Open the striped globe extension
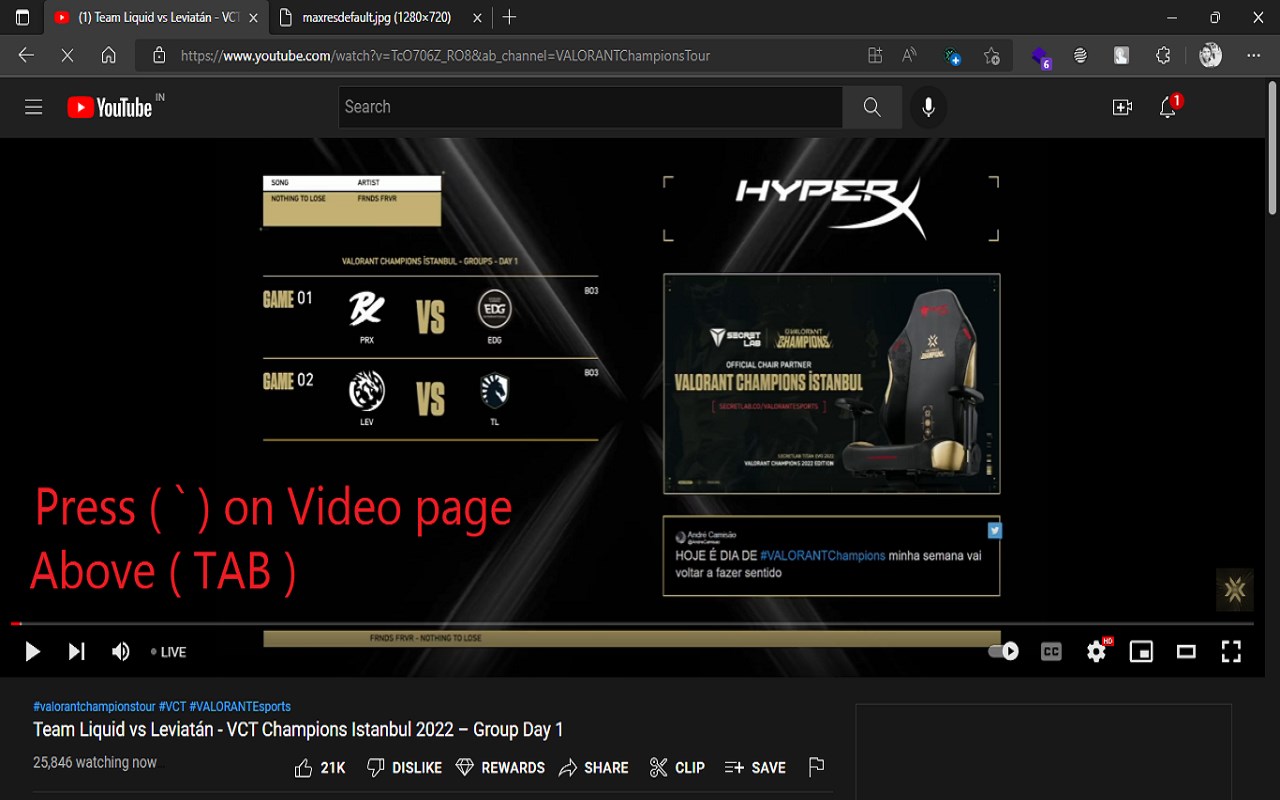This screenshot has width=1280, height=800. (x=1080, y=56)
